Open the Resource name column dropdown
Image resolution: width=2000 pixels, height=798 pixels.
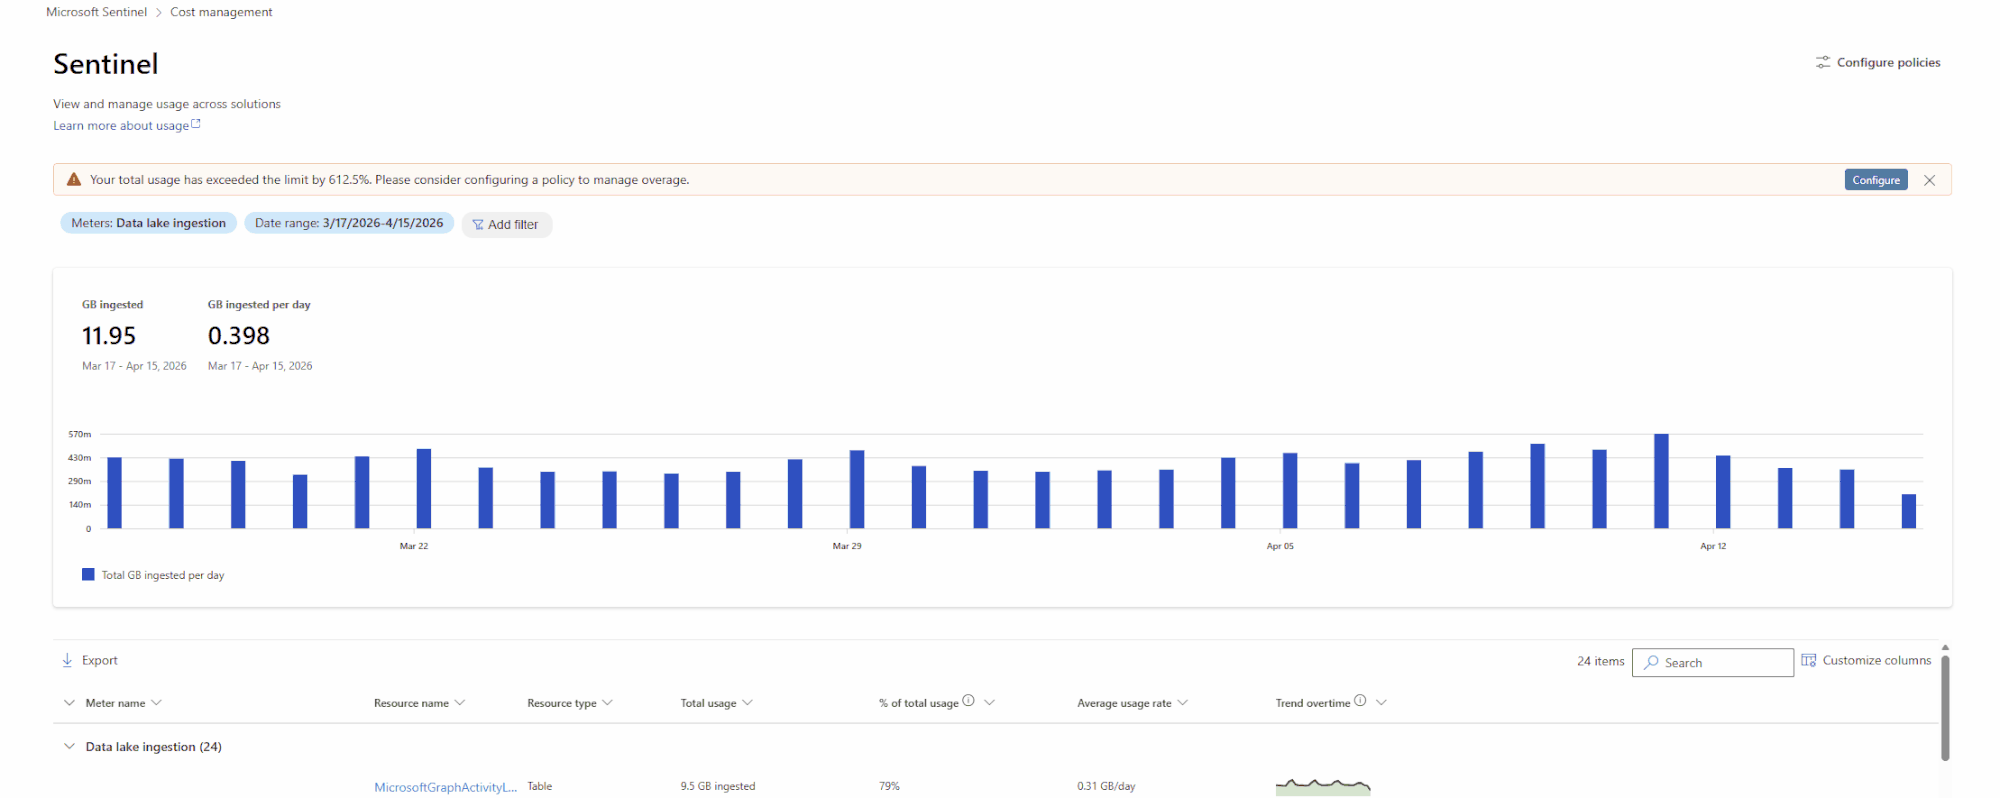[x=460, y=703]
